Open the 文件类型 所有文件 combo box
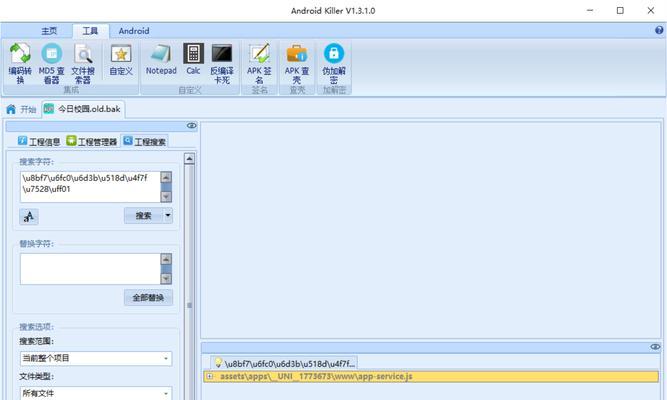Screen dimensions: 667x400 [x=96, y=393]
